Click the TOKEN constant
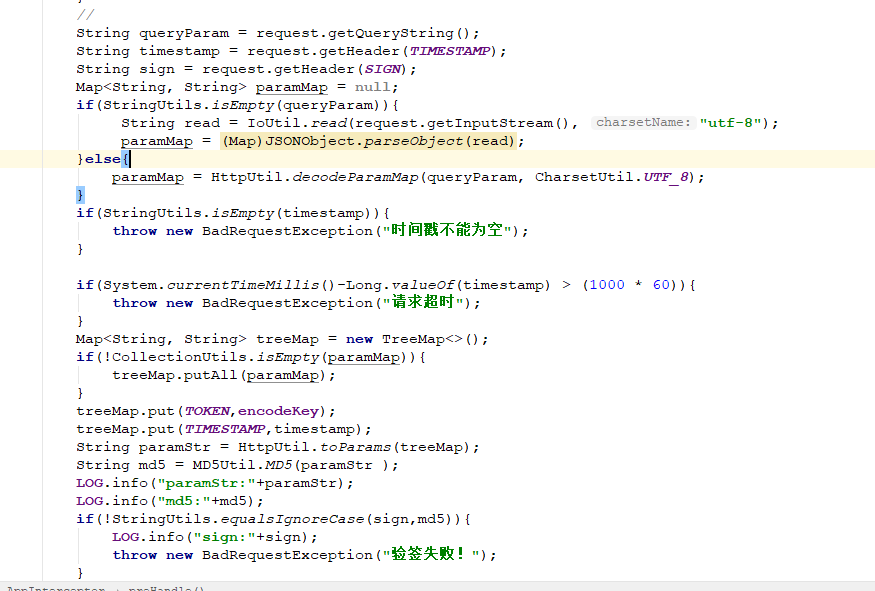The image size is (875, 591). click(207, 411)
